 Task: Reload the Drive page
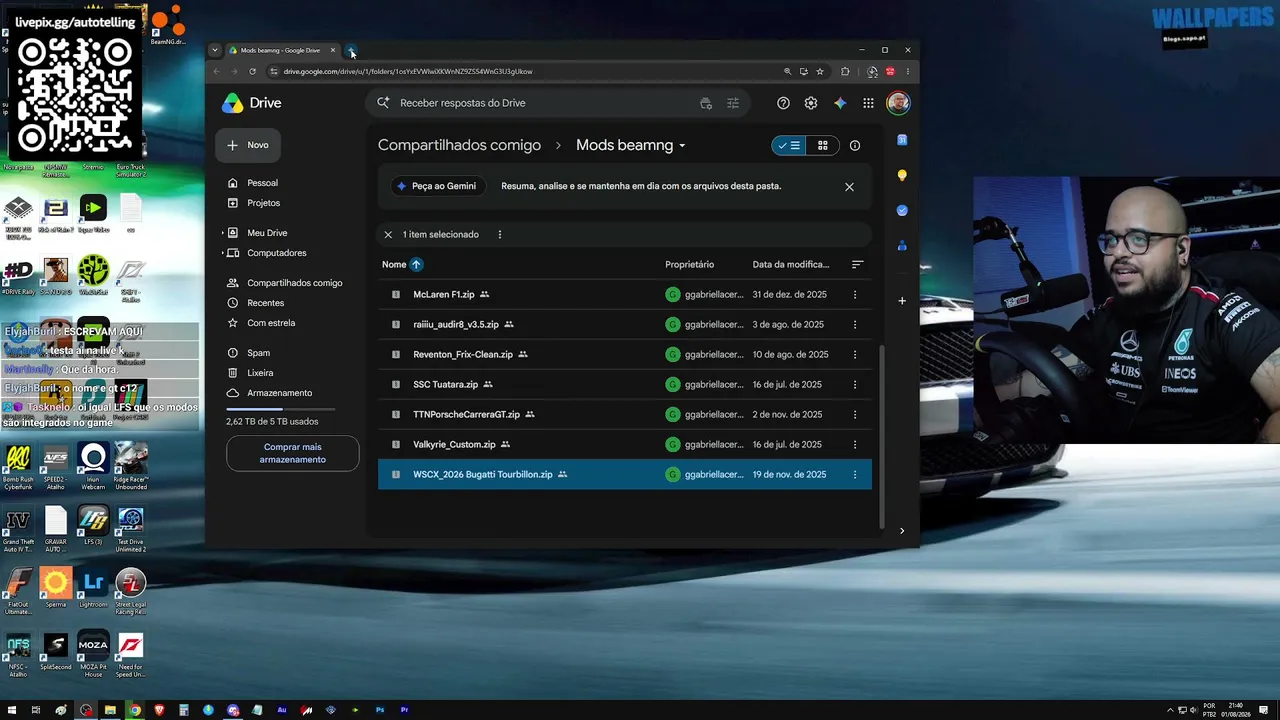(x=252, y=71)
